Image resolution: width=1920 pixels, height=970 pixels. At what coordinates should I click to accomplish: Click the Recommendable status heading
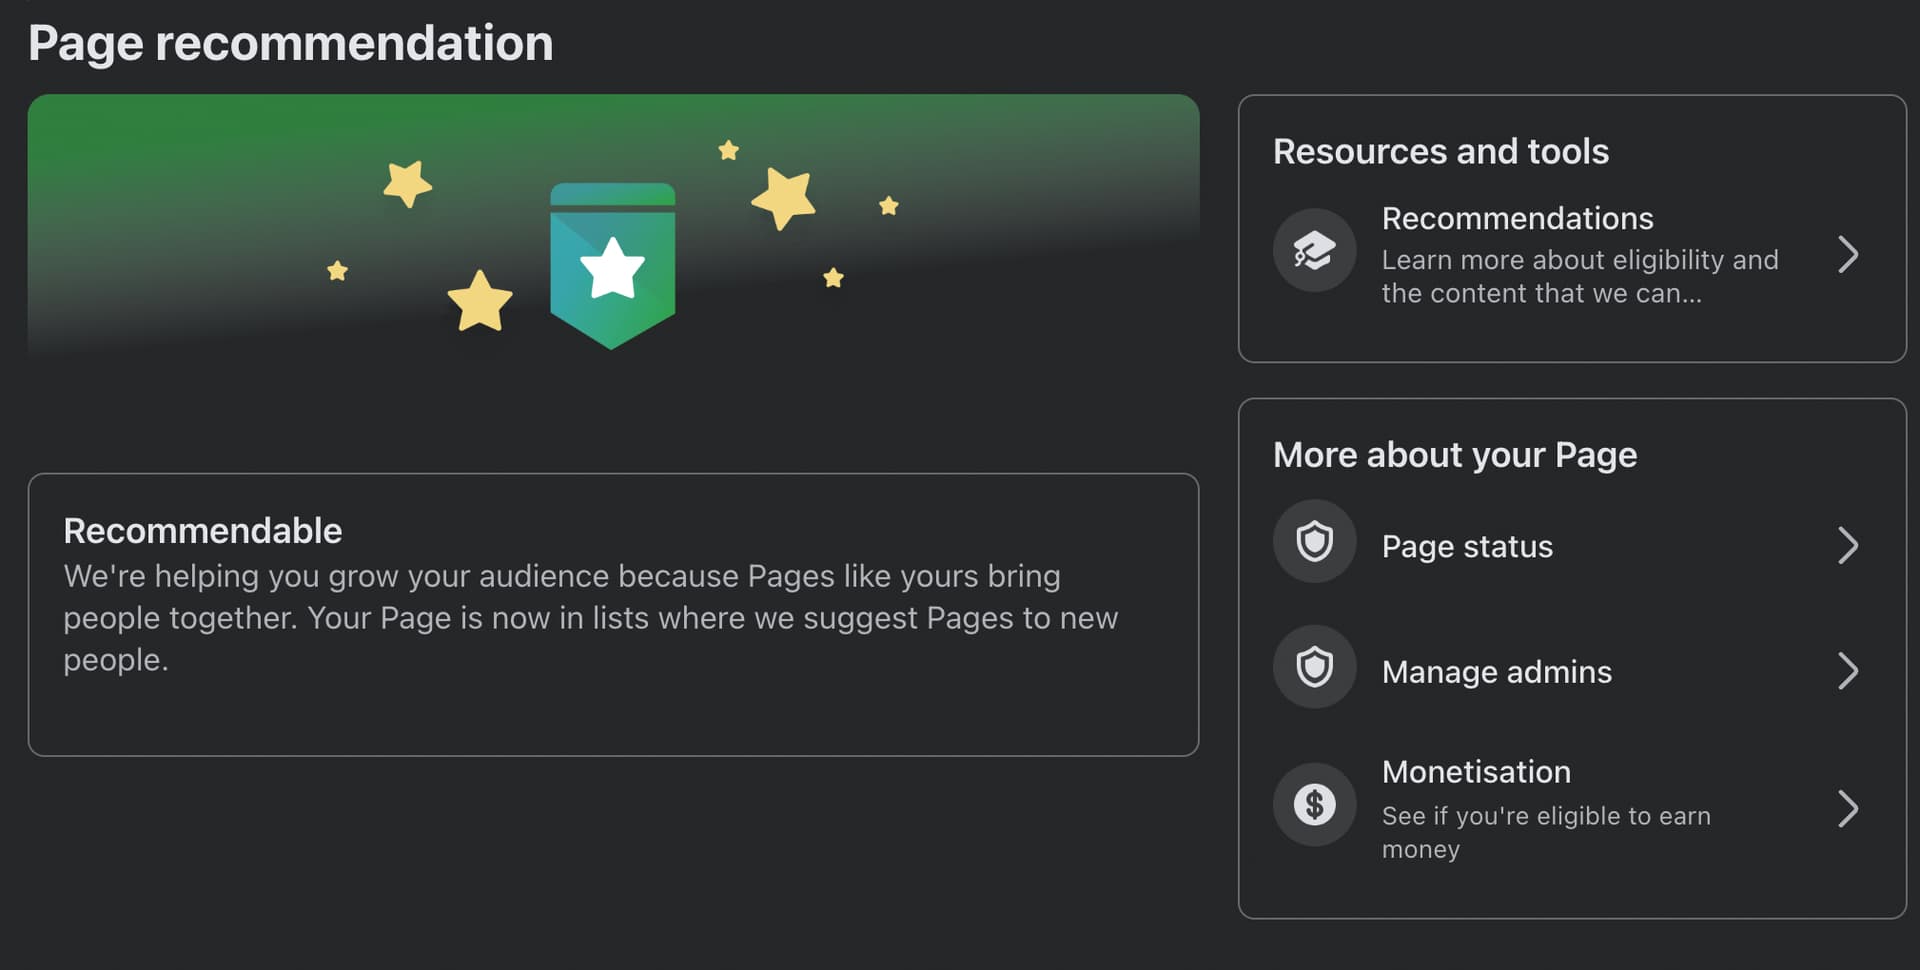tap(203, 531)
